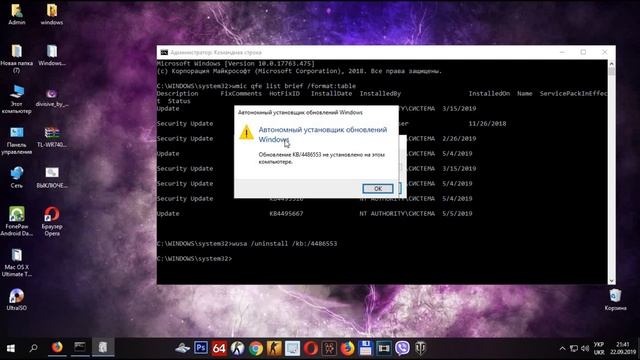Open the network icon in system tray

pyautogui.click(x=574, y=349)
